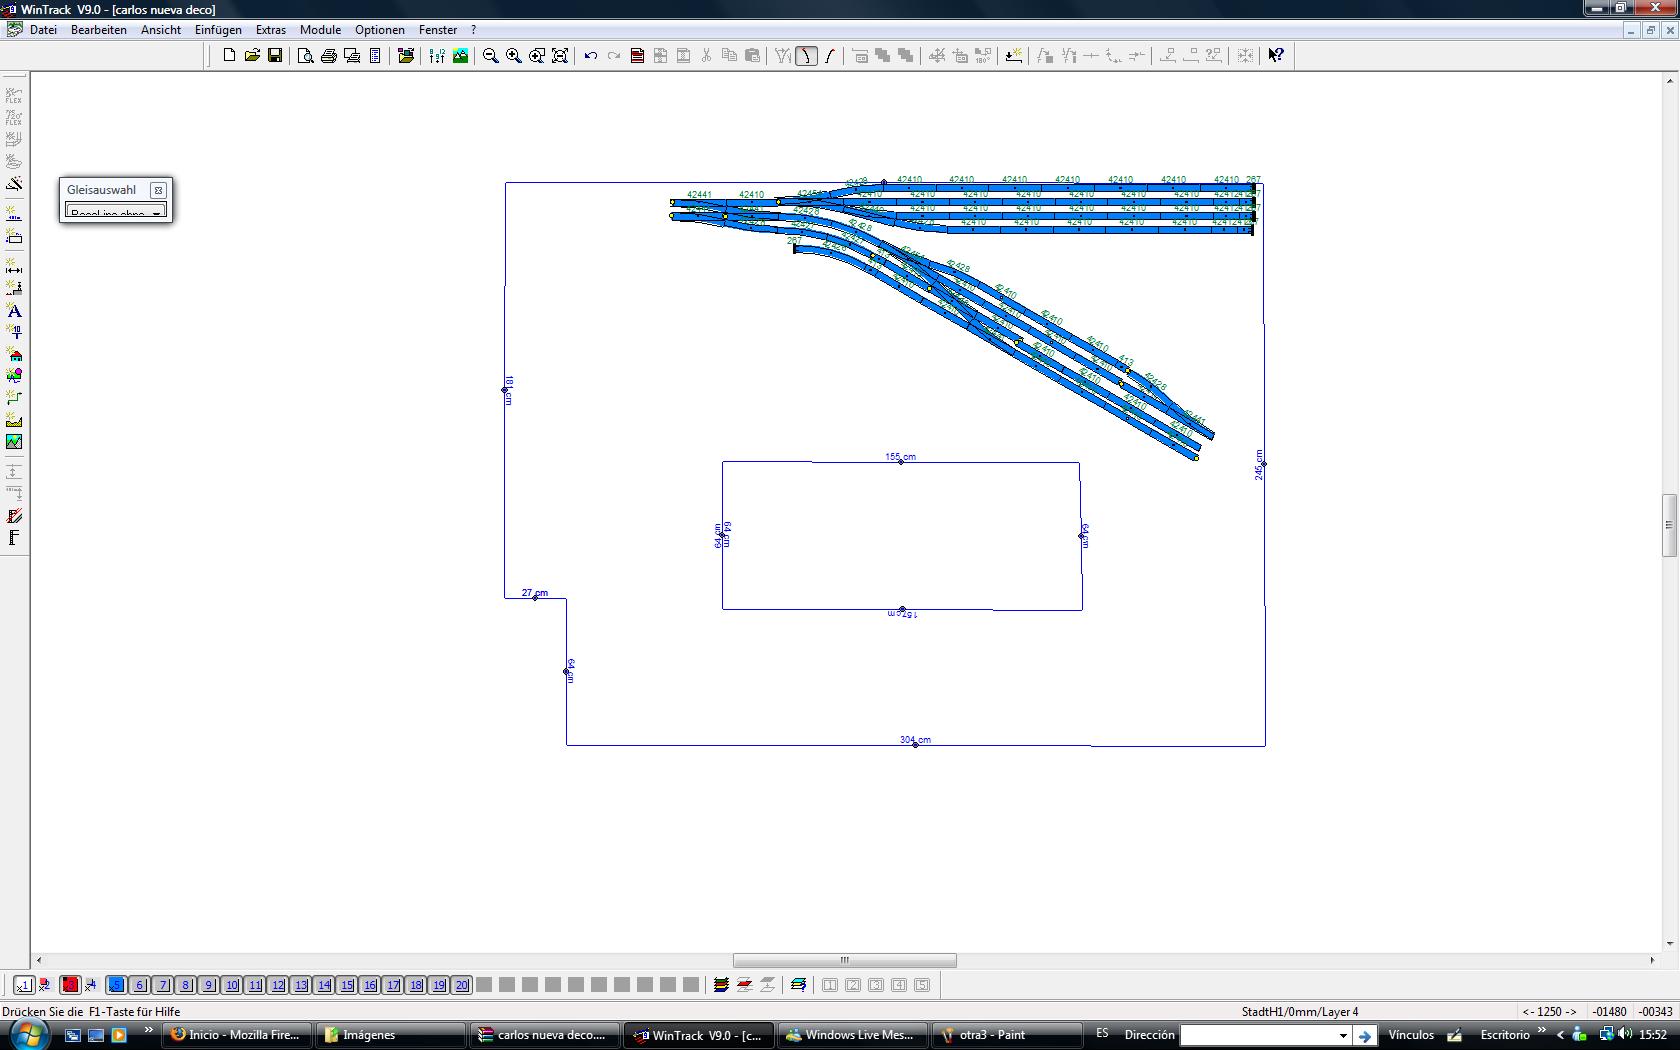
Task: Select the F-shaped tool icon
Action: coord(14,538)
